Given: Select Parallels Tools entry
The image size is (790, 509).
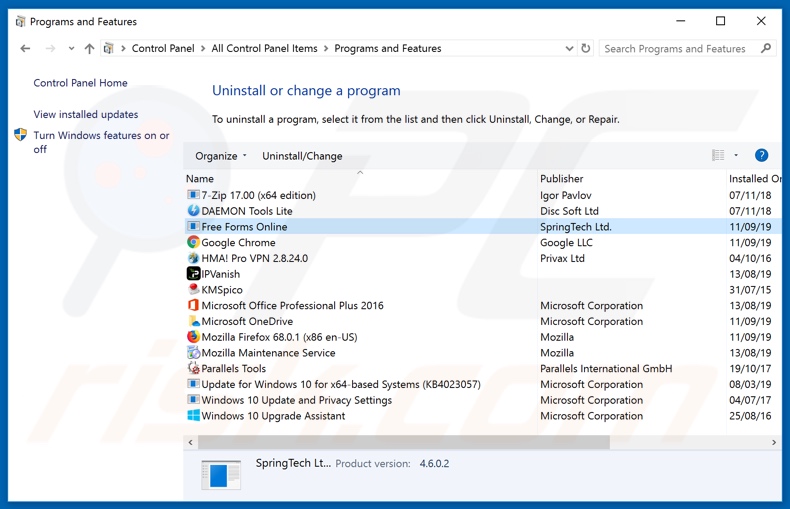Looking at the screenshot, I should click(x=233, y=368).
